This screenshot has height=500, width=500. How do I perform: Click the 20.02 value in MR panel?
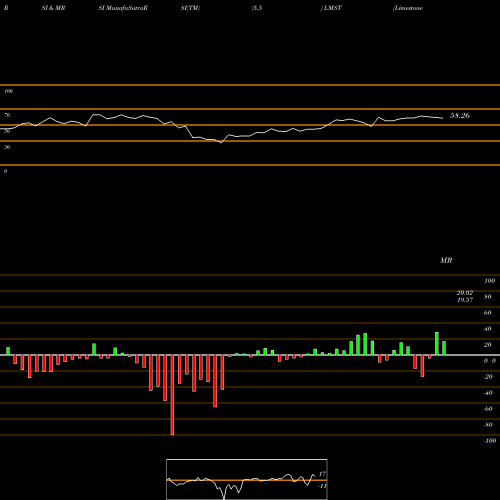tap(465, 293)
